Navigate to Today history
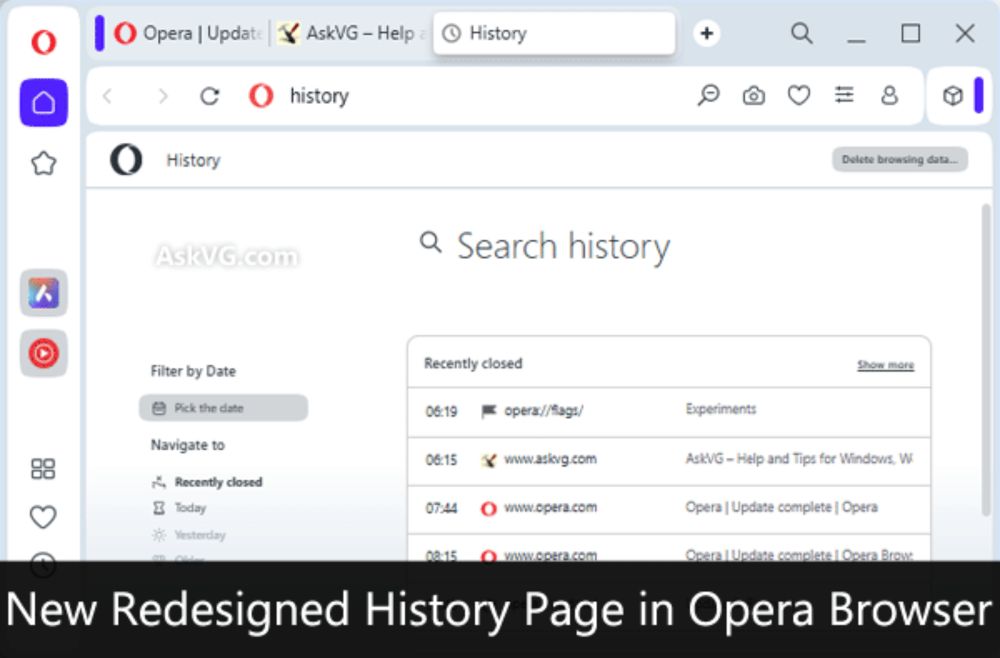 pos(179,508)
